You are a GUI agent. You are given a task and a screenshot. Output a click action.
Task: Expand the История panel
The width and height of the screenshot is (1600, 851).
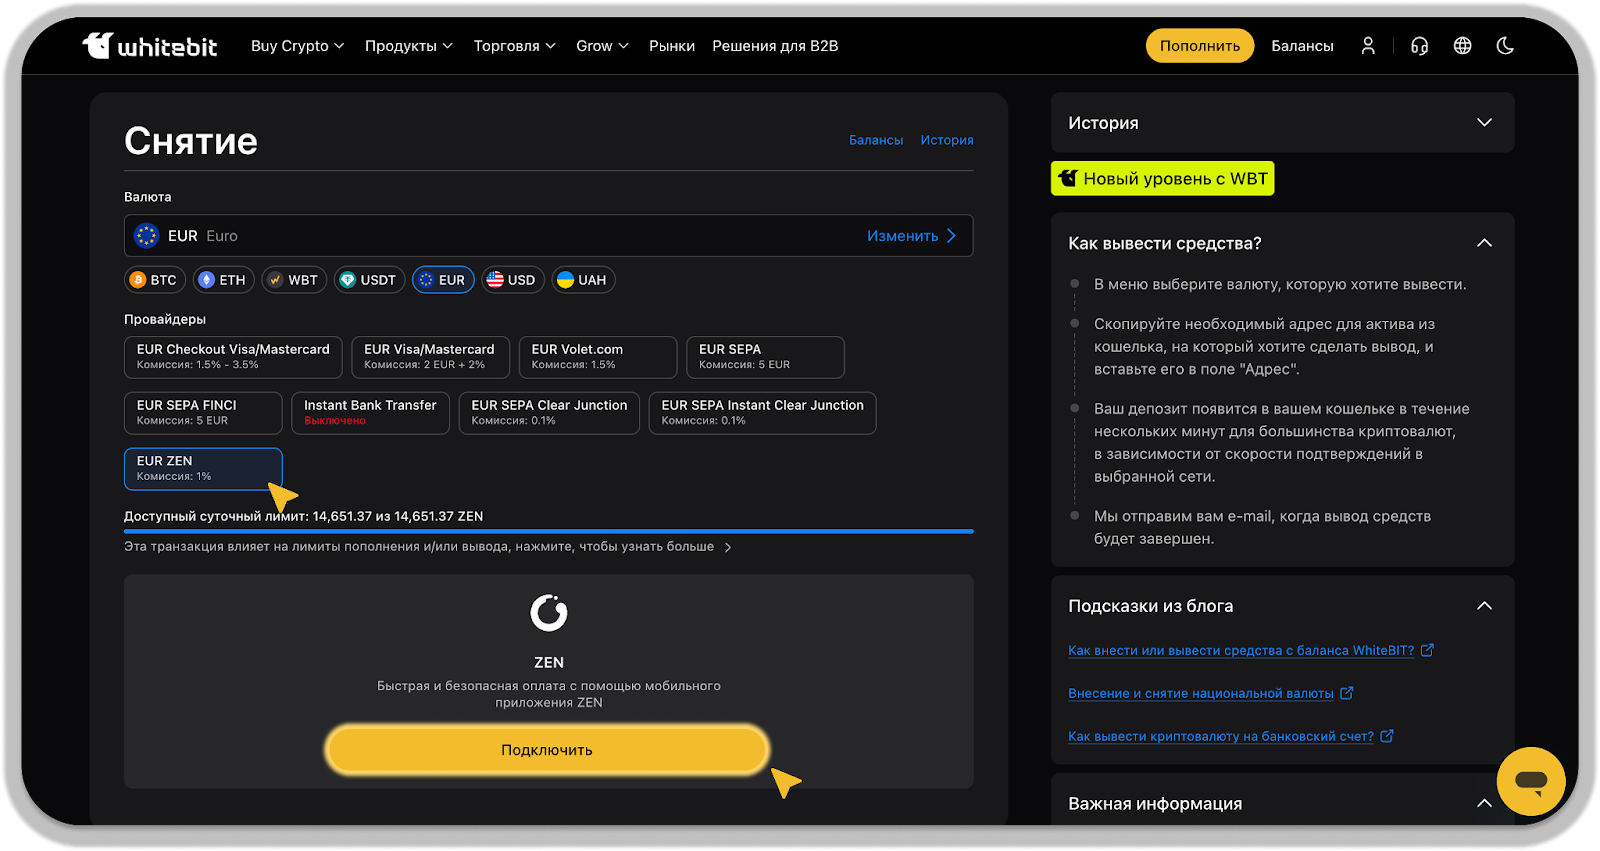point(1282,123)
